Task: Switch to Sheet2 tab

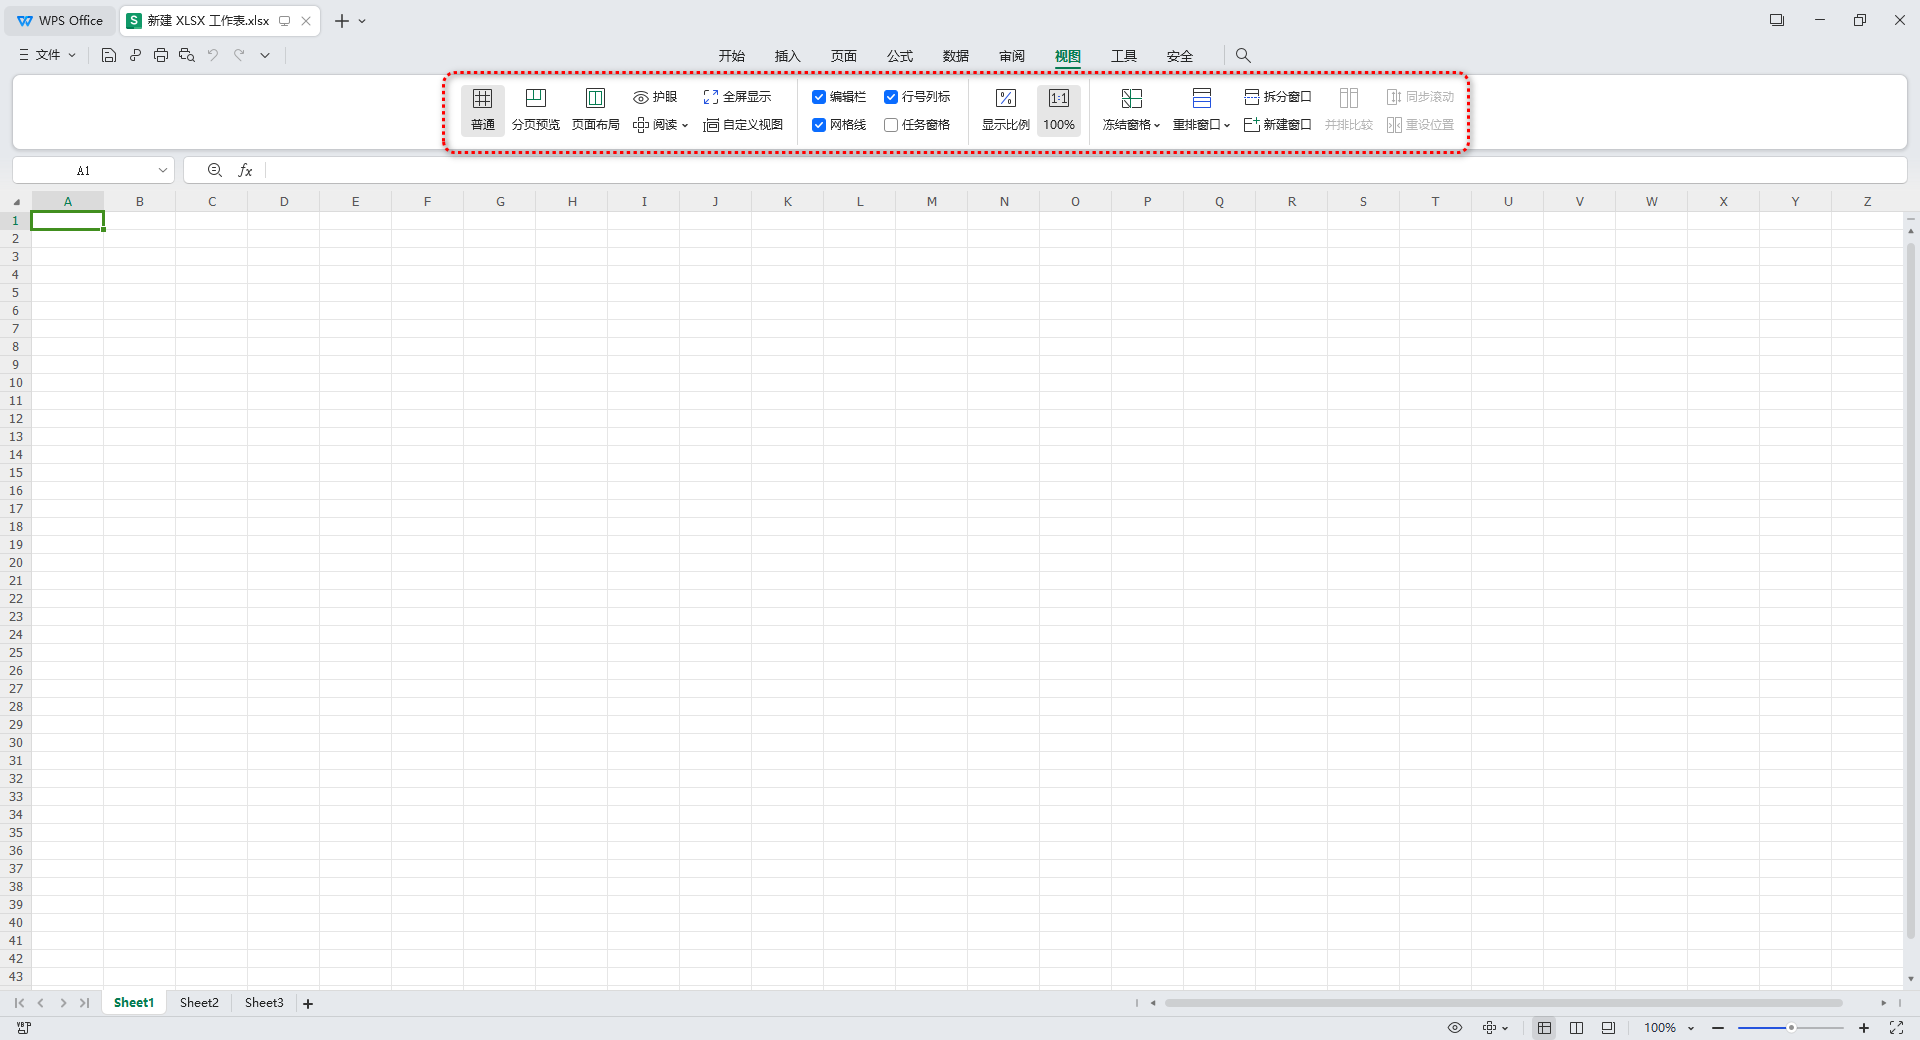Action: pyautogui.click(x=199, y=1003)
